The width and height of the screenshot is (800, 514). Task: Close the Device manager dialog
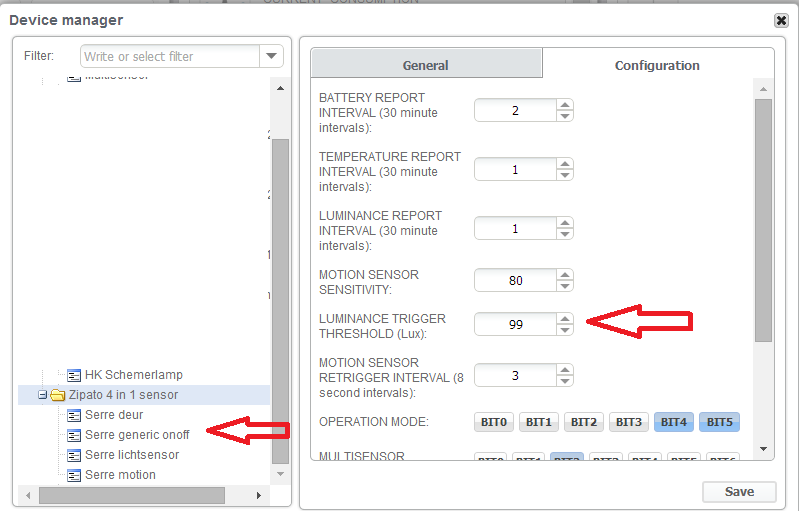781,20
